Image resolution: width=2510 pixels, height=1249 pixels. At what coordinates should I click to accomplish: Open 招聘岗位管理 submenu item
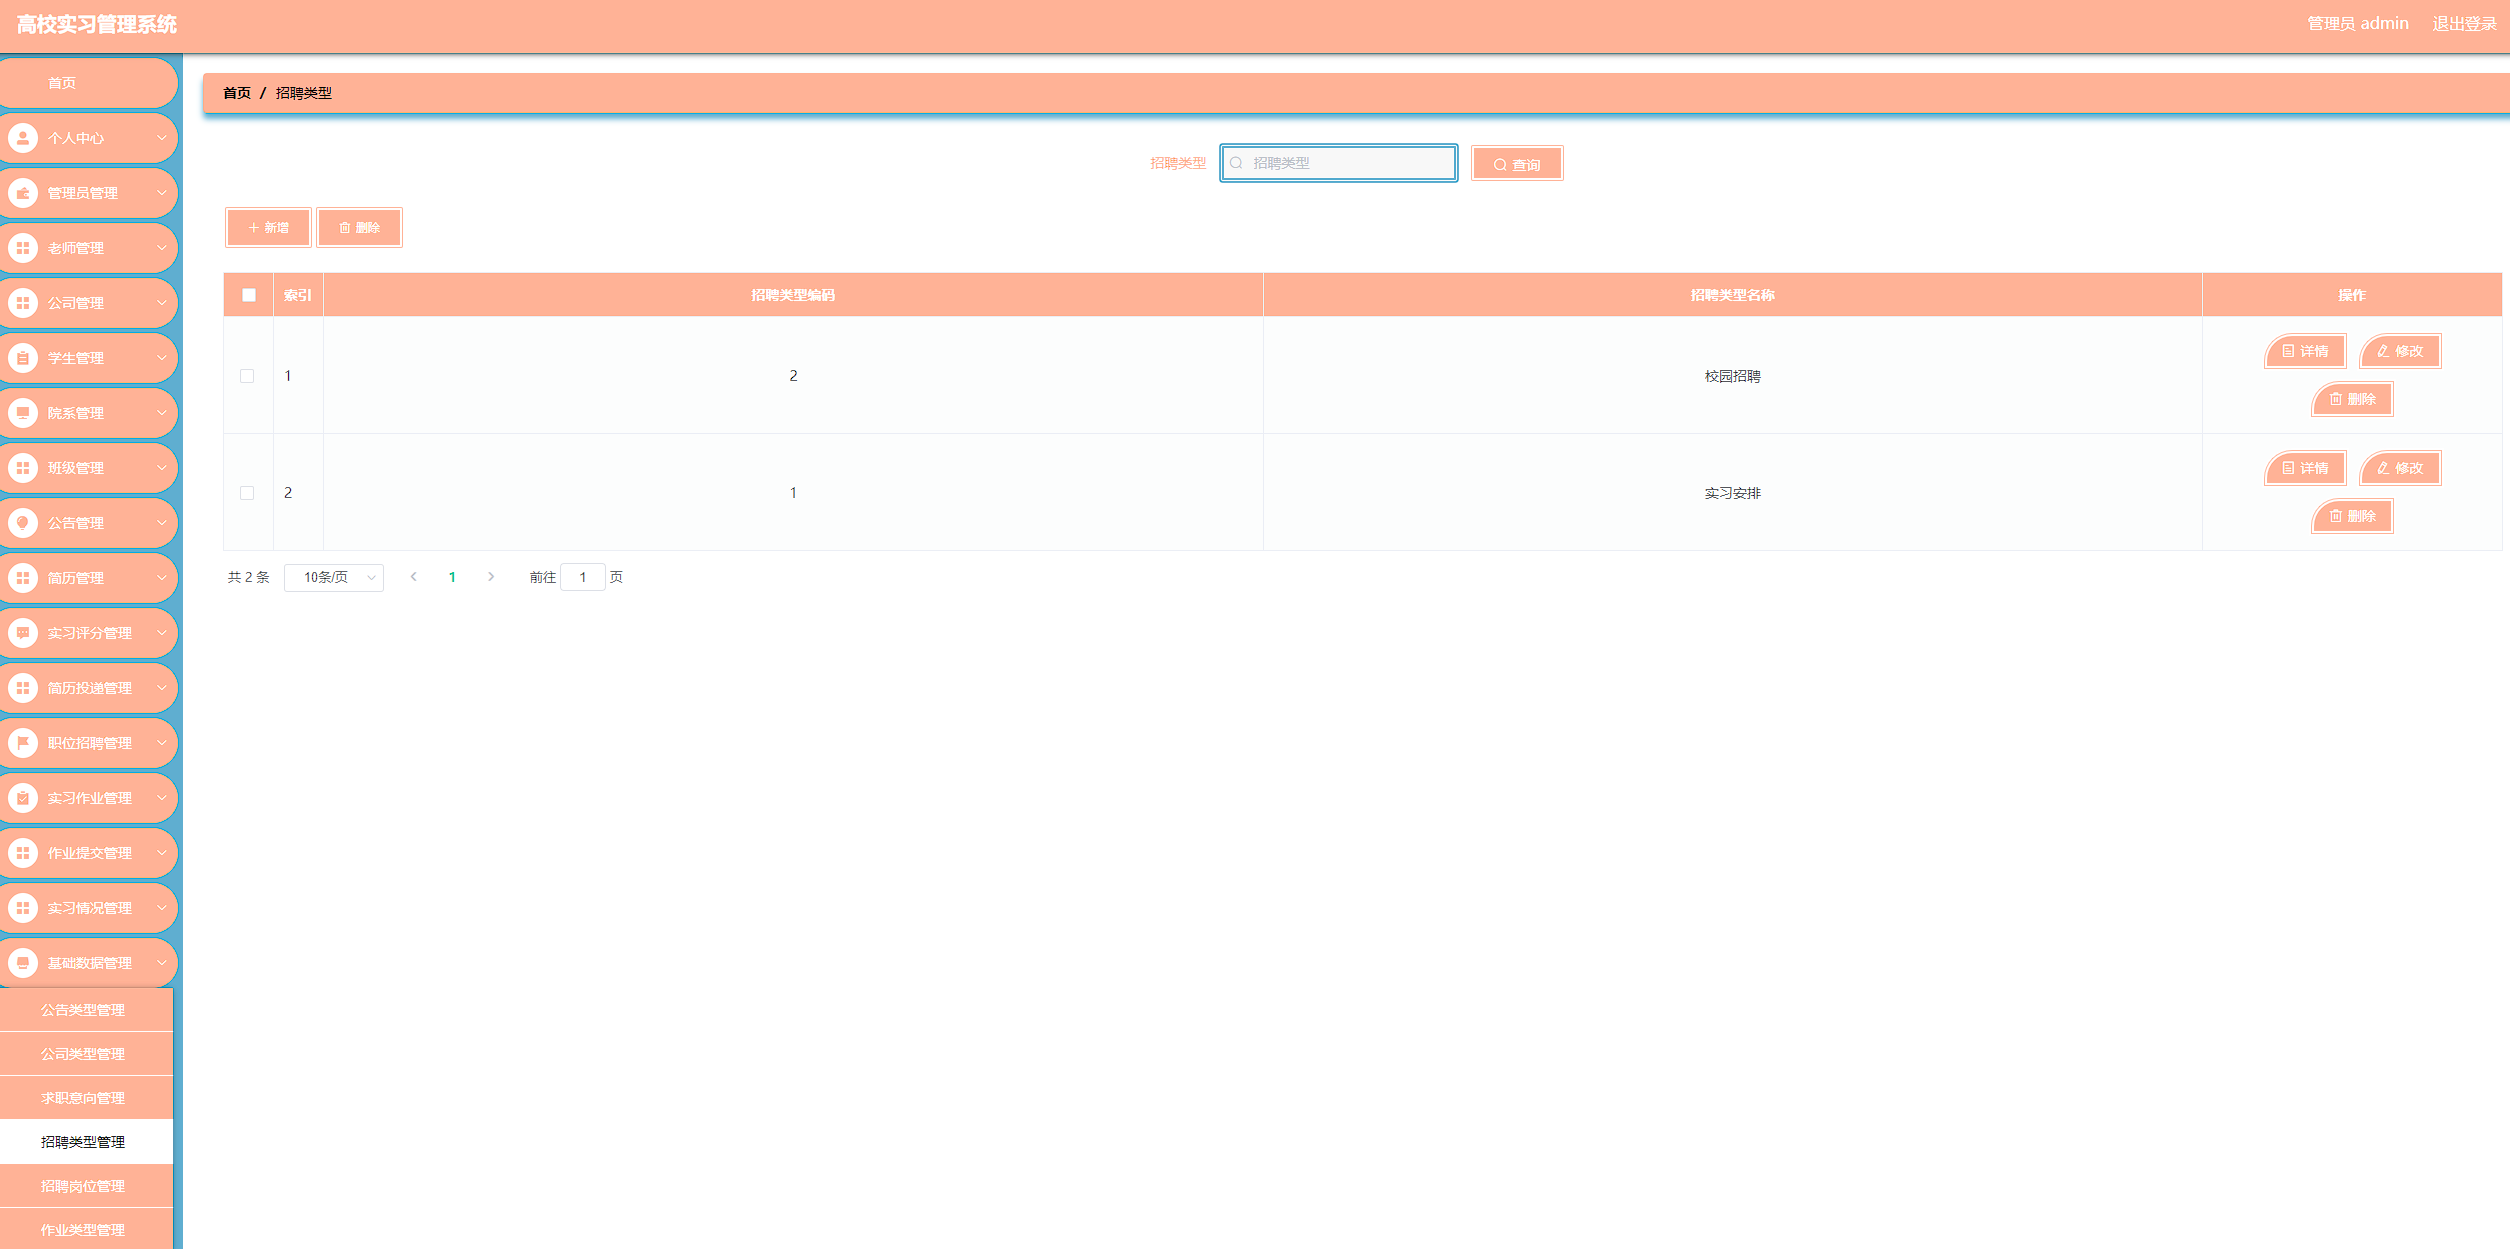(x=83, y=1186)
